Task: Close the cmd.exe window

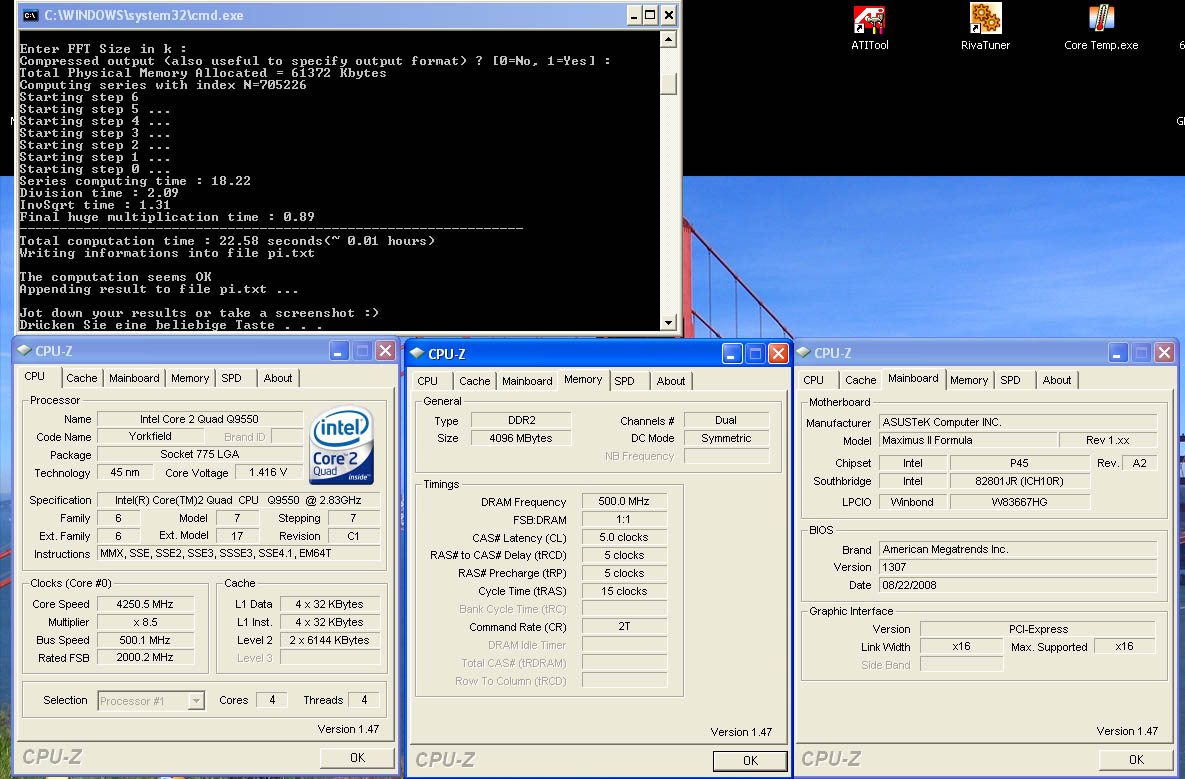Action: pyautogui.click(x=669, y=15)
